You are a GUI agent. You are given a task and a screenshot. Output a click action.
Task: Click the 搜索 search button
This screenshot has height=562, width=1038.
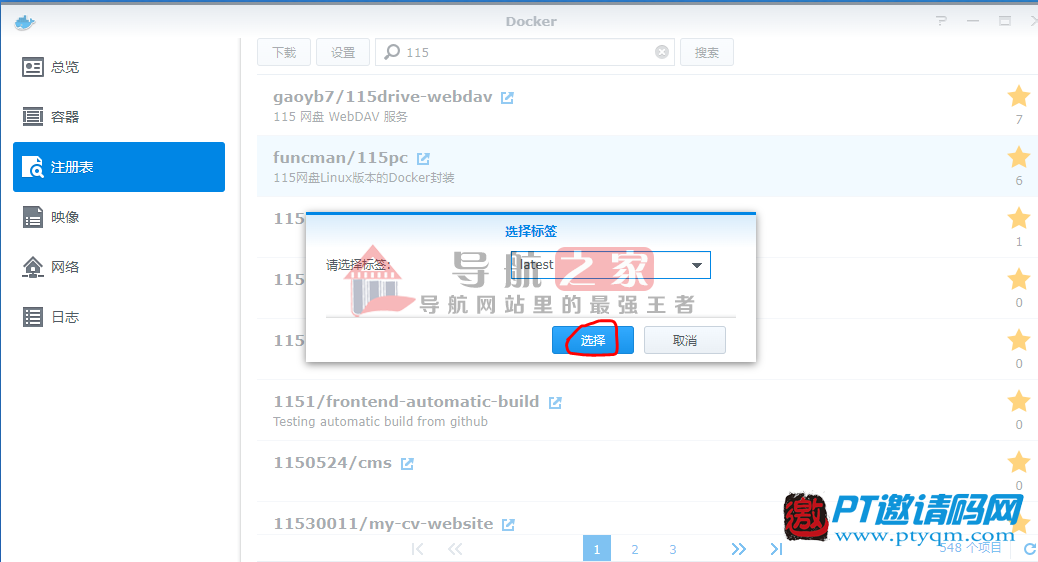point(707,52)
